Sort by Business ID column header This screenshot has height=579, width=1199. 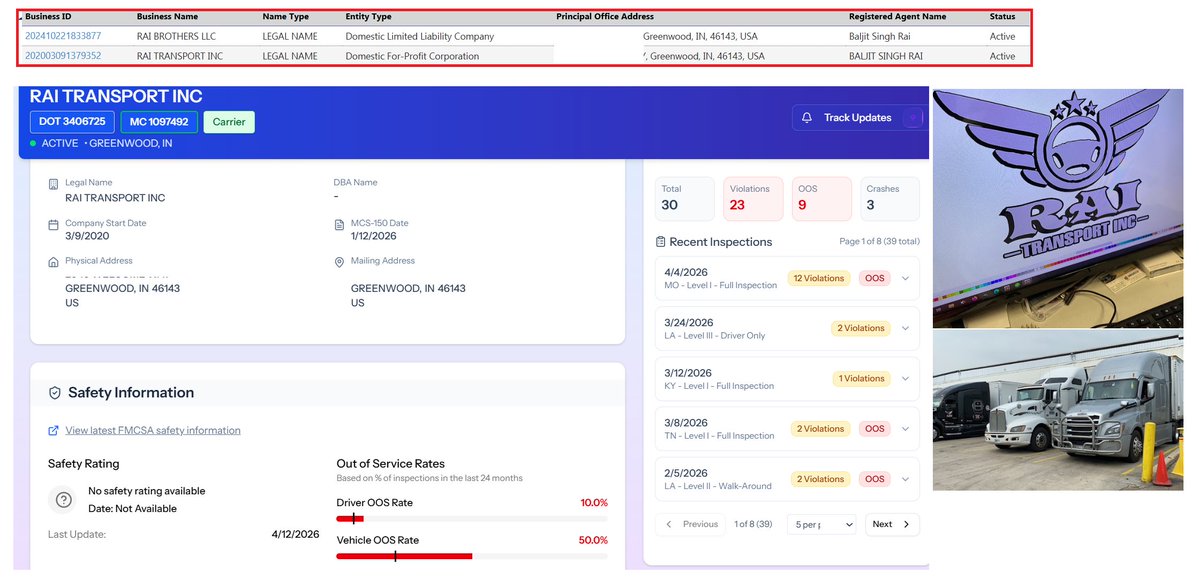tap(48, 16)
